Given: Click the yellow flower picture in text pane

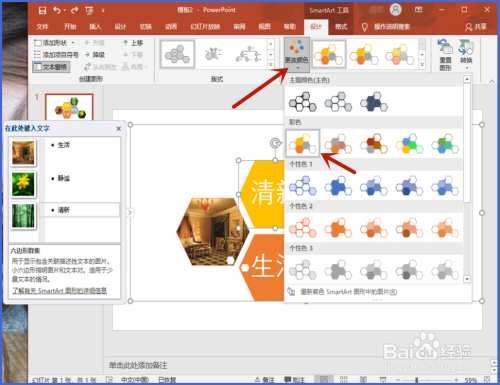Looking at the screenshot, I should point(23,184).
